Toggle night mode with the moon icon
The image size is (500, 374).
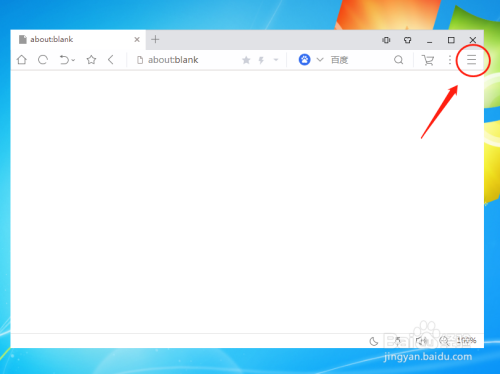(x=374, y=341)
